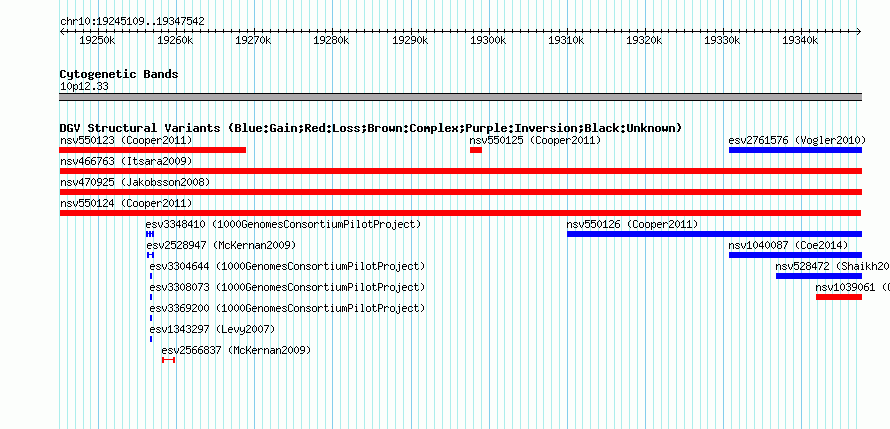
Task: Click the DGV Structural Variants track title
Action: point(371,128)
